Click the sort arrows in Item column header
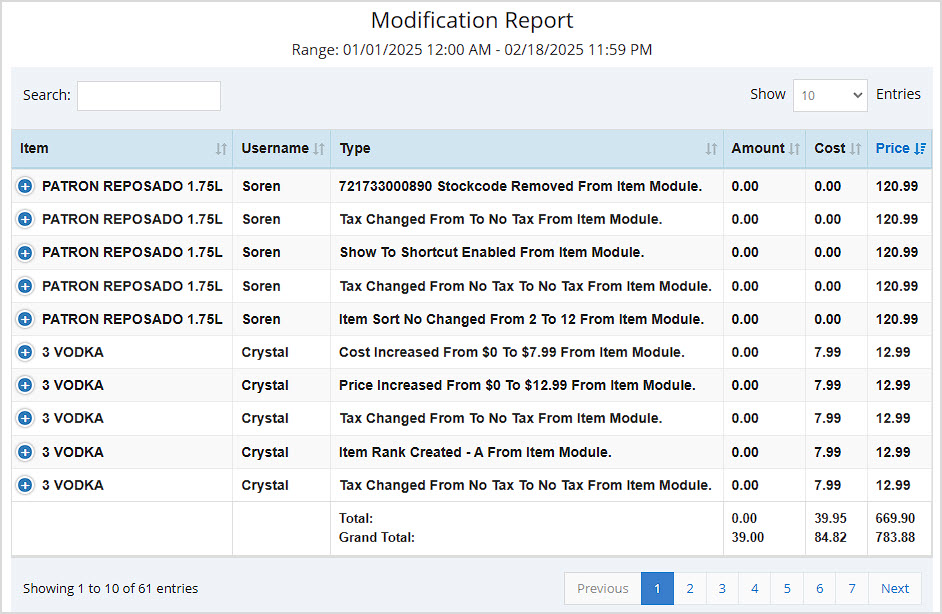This screenshot has height=614, width=942. [221, 149]
